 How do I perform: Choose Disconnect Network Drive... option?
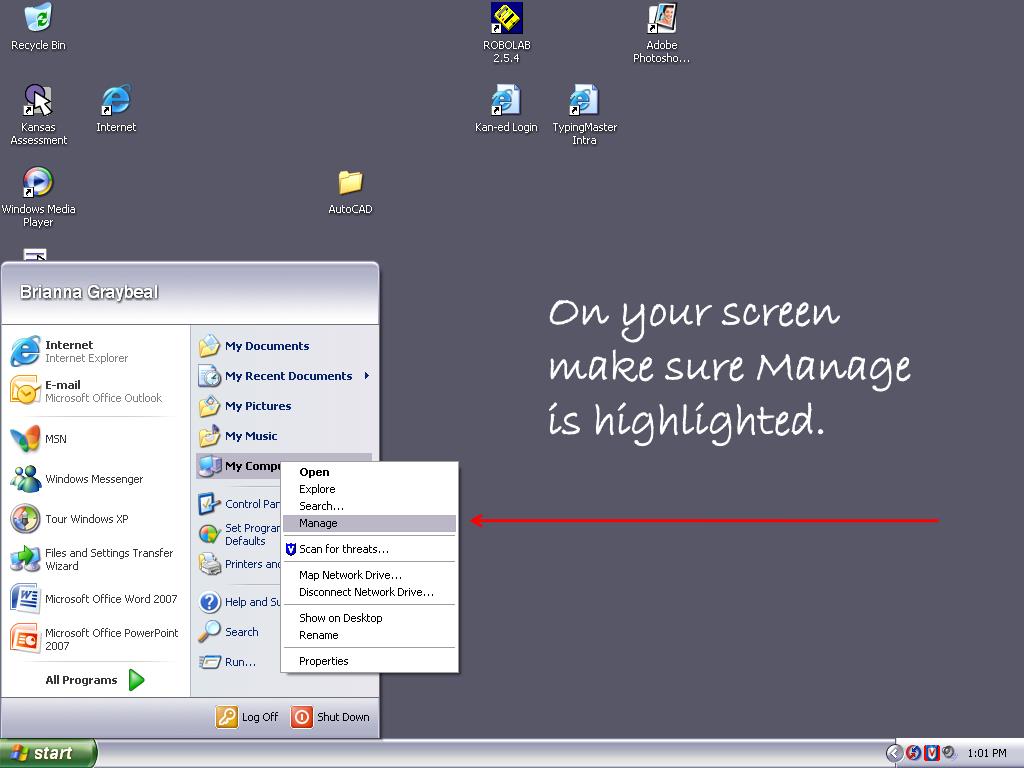(370, 592)
